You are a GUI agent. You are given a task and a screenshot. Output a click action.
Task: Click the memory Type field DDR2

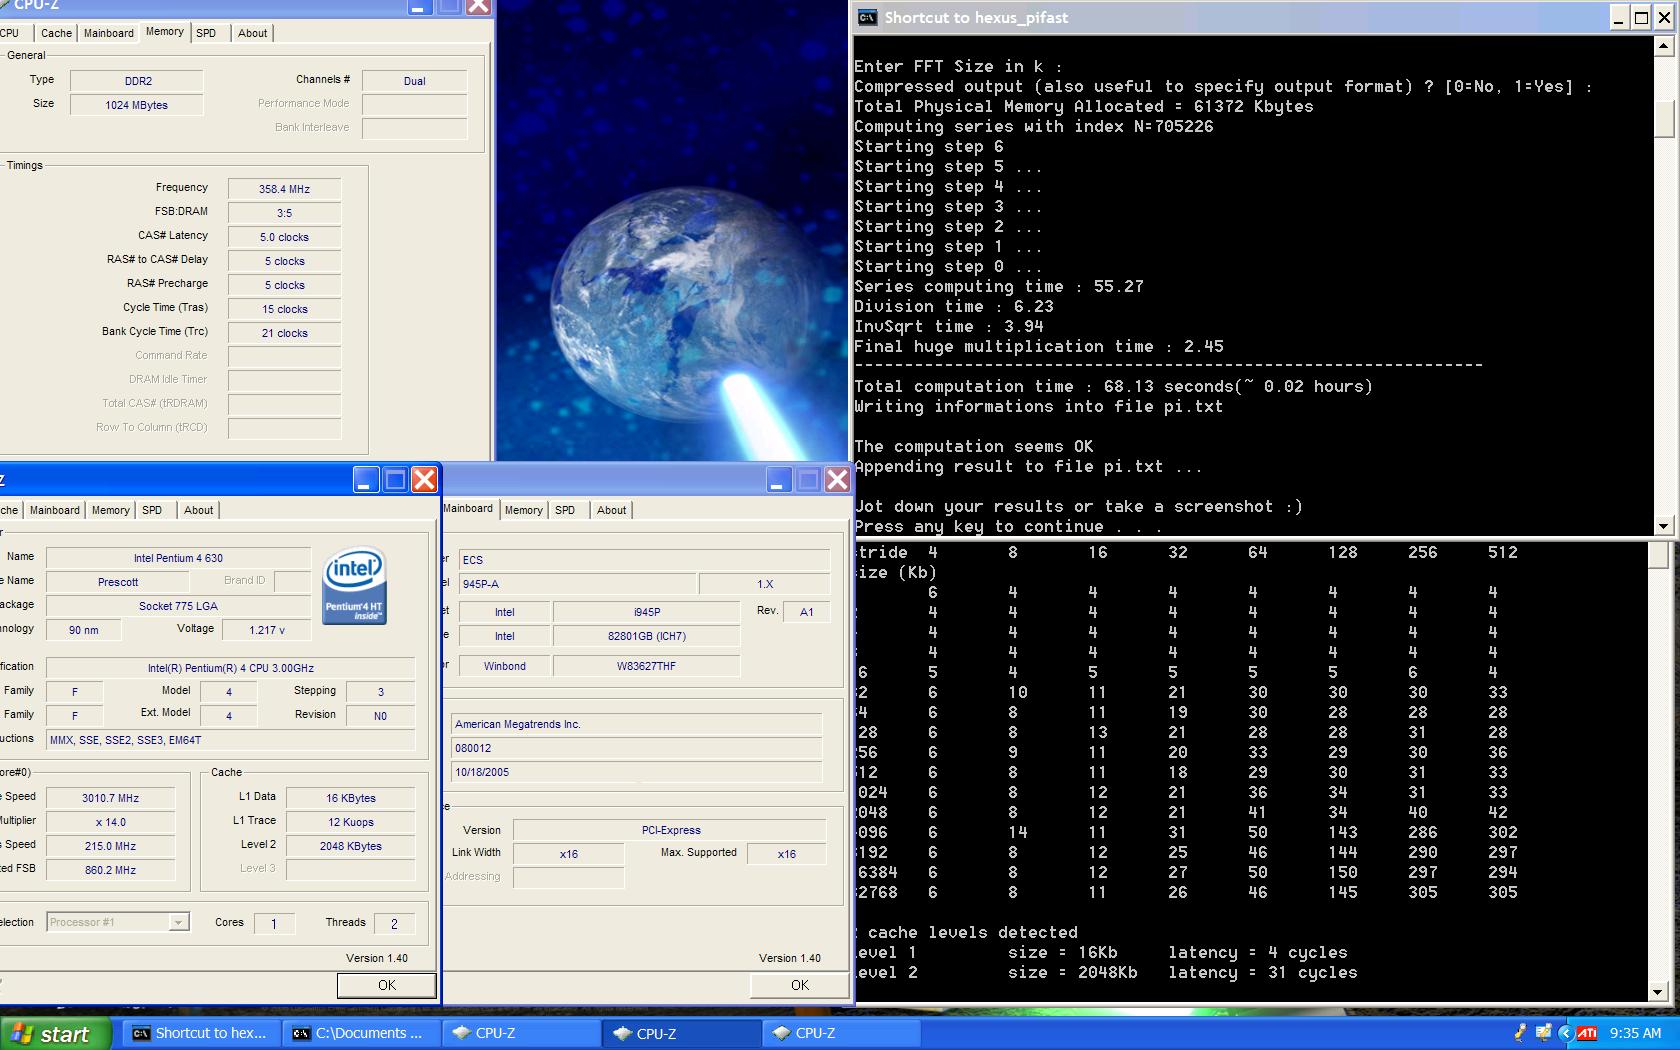click(136, 81)
